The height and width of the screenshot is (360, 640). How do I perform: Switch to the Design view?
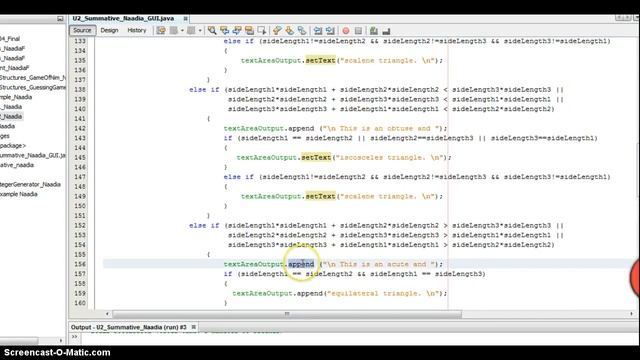[x=109, y=30]
